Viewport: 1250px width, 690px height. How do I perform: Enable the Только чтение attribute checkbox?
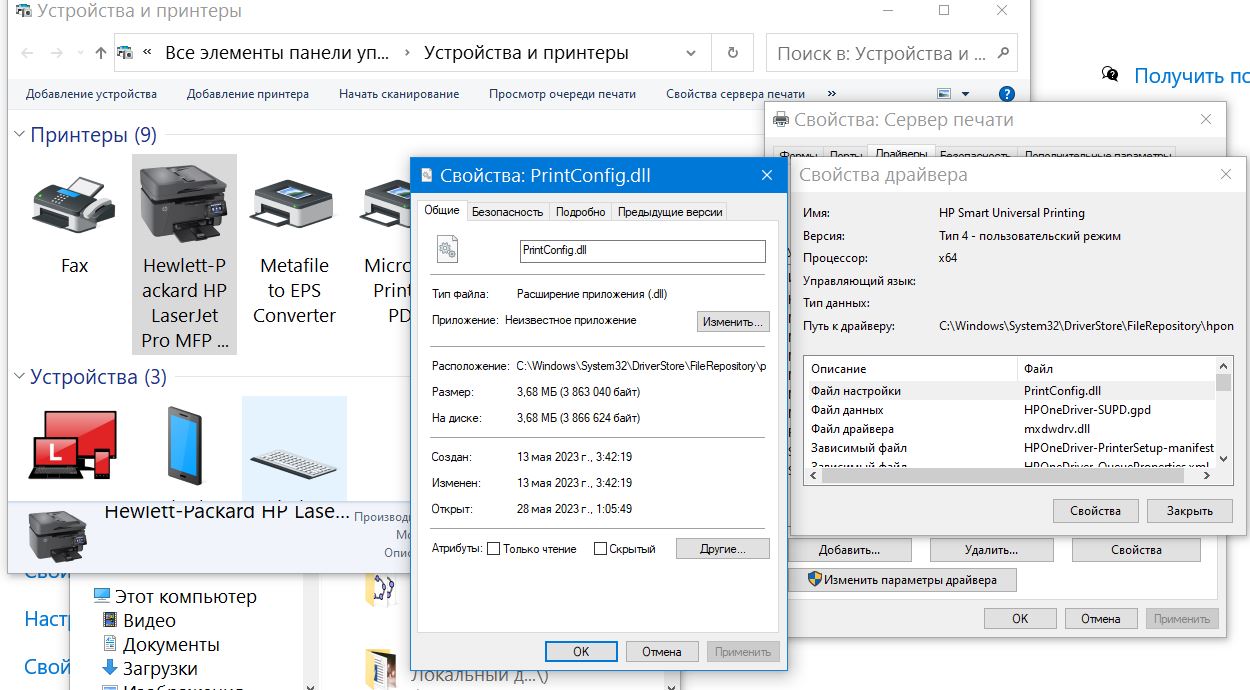point(493,549)
